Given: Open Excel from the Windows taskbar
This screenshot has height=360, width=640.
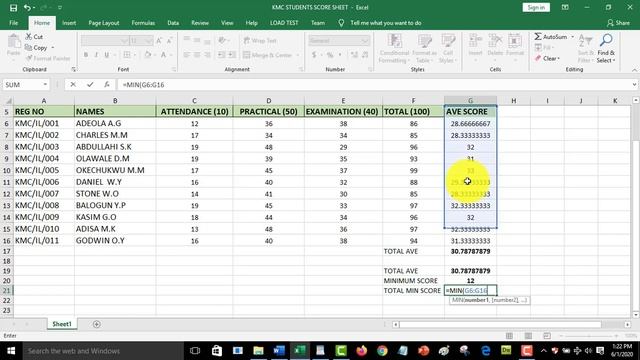Looking at the screenshot, I should 300,351.
